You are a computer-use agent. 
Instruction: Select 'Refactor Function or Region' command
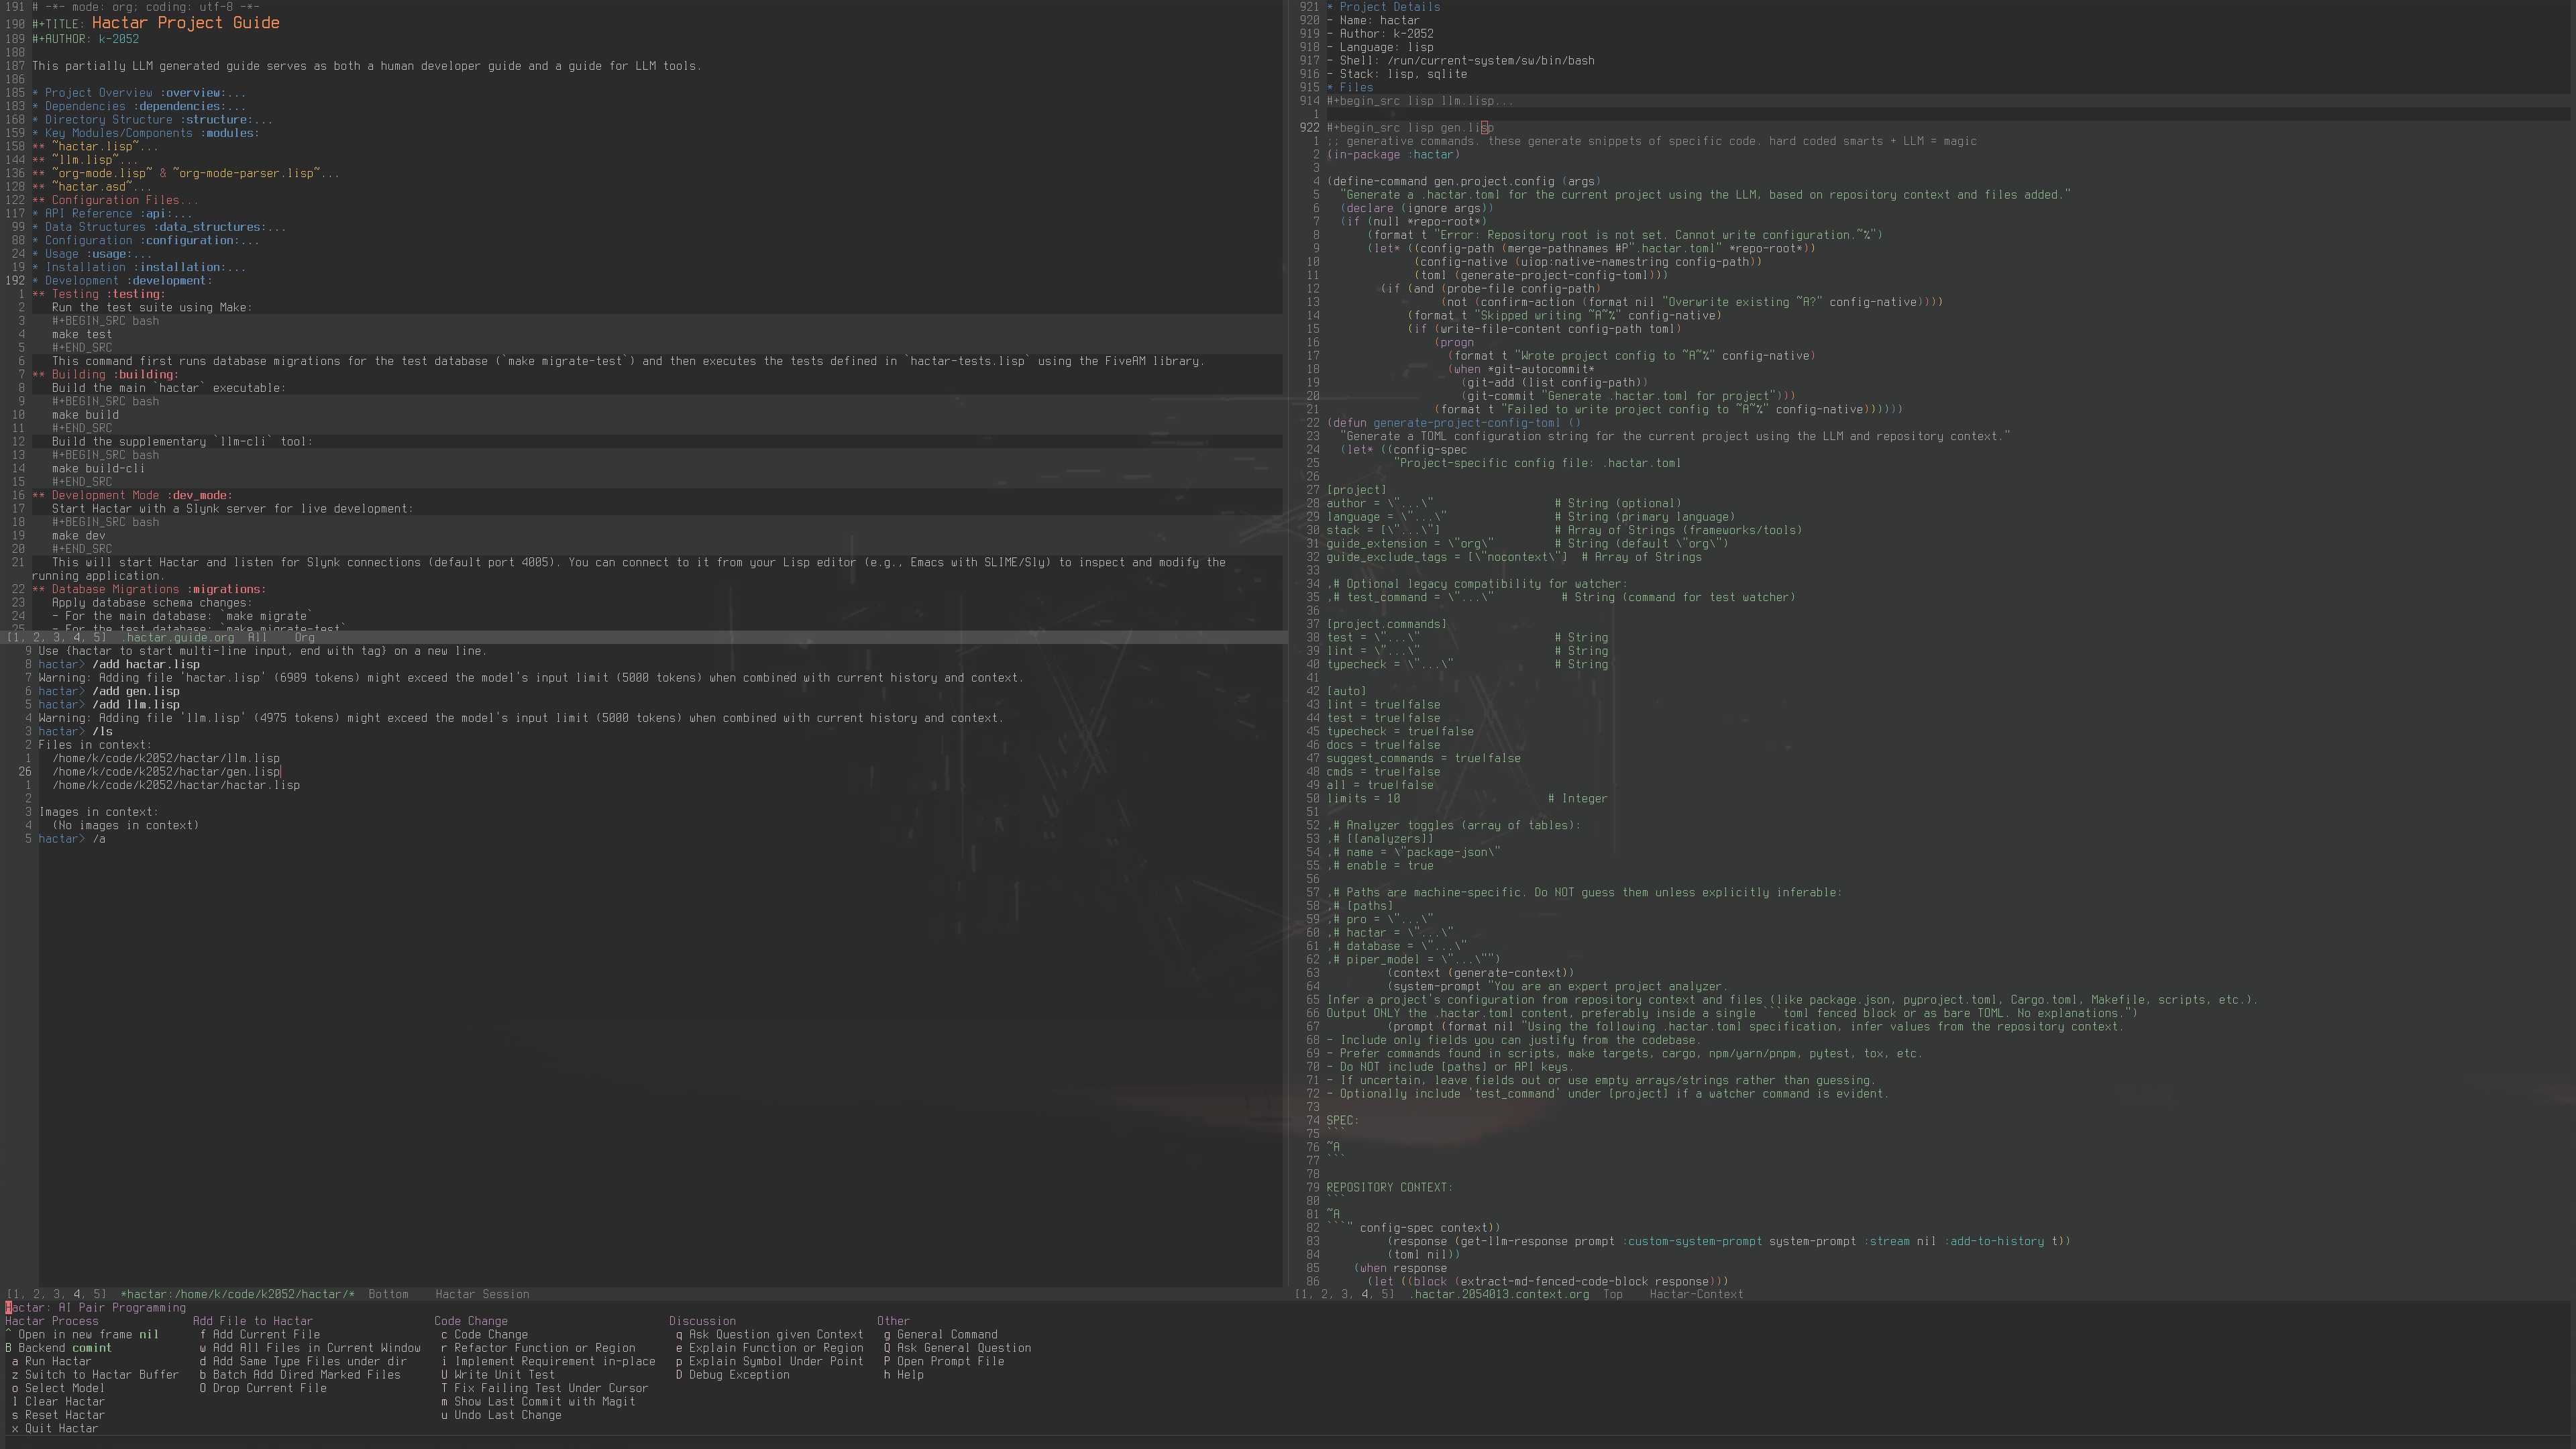tap(544, 1348)
